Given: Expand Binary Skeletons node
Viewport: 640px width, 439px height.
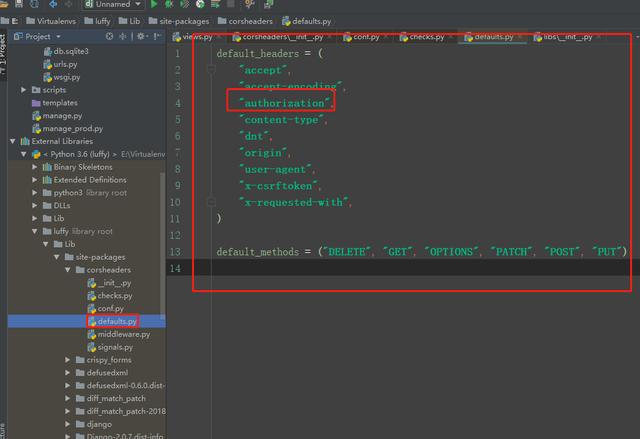Looking at the screenshot, I should pyautogui.click(x=35, y=167).
